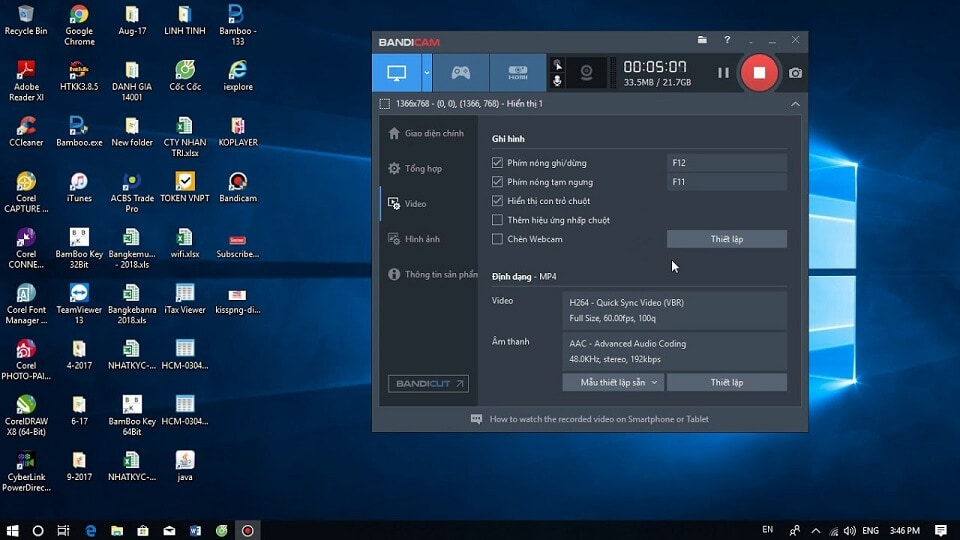Select HTKK3.8.5 desktop icon

79,76
